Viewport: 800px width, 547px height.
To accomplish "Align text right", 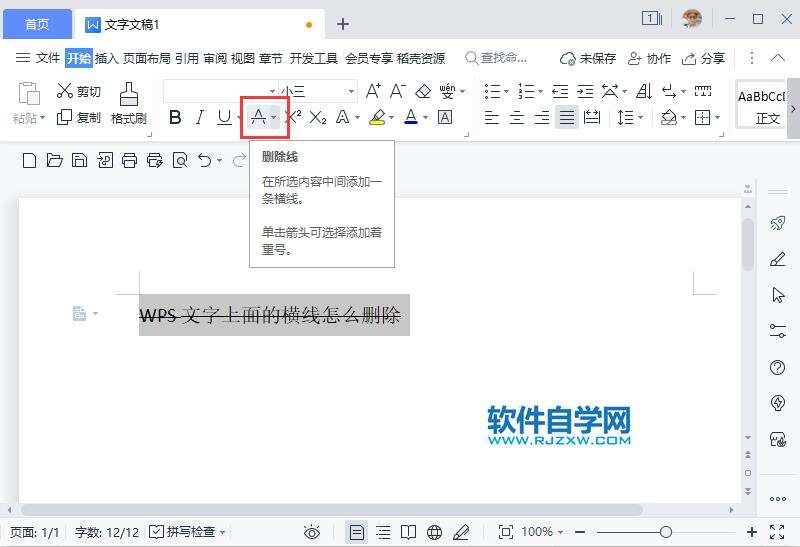I will point(542,118).
